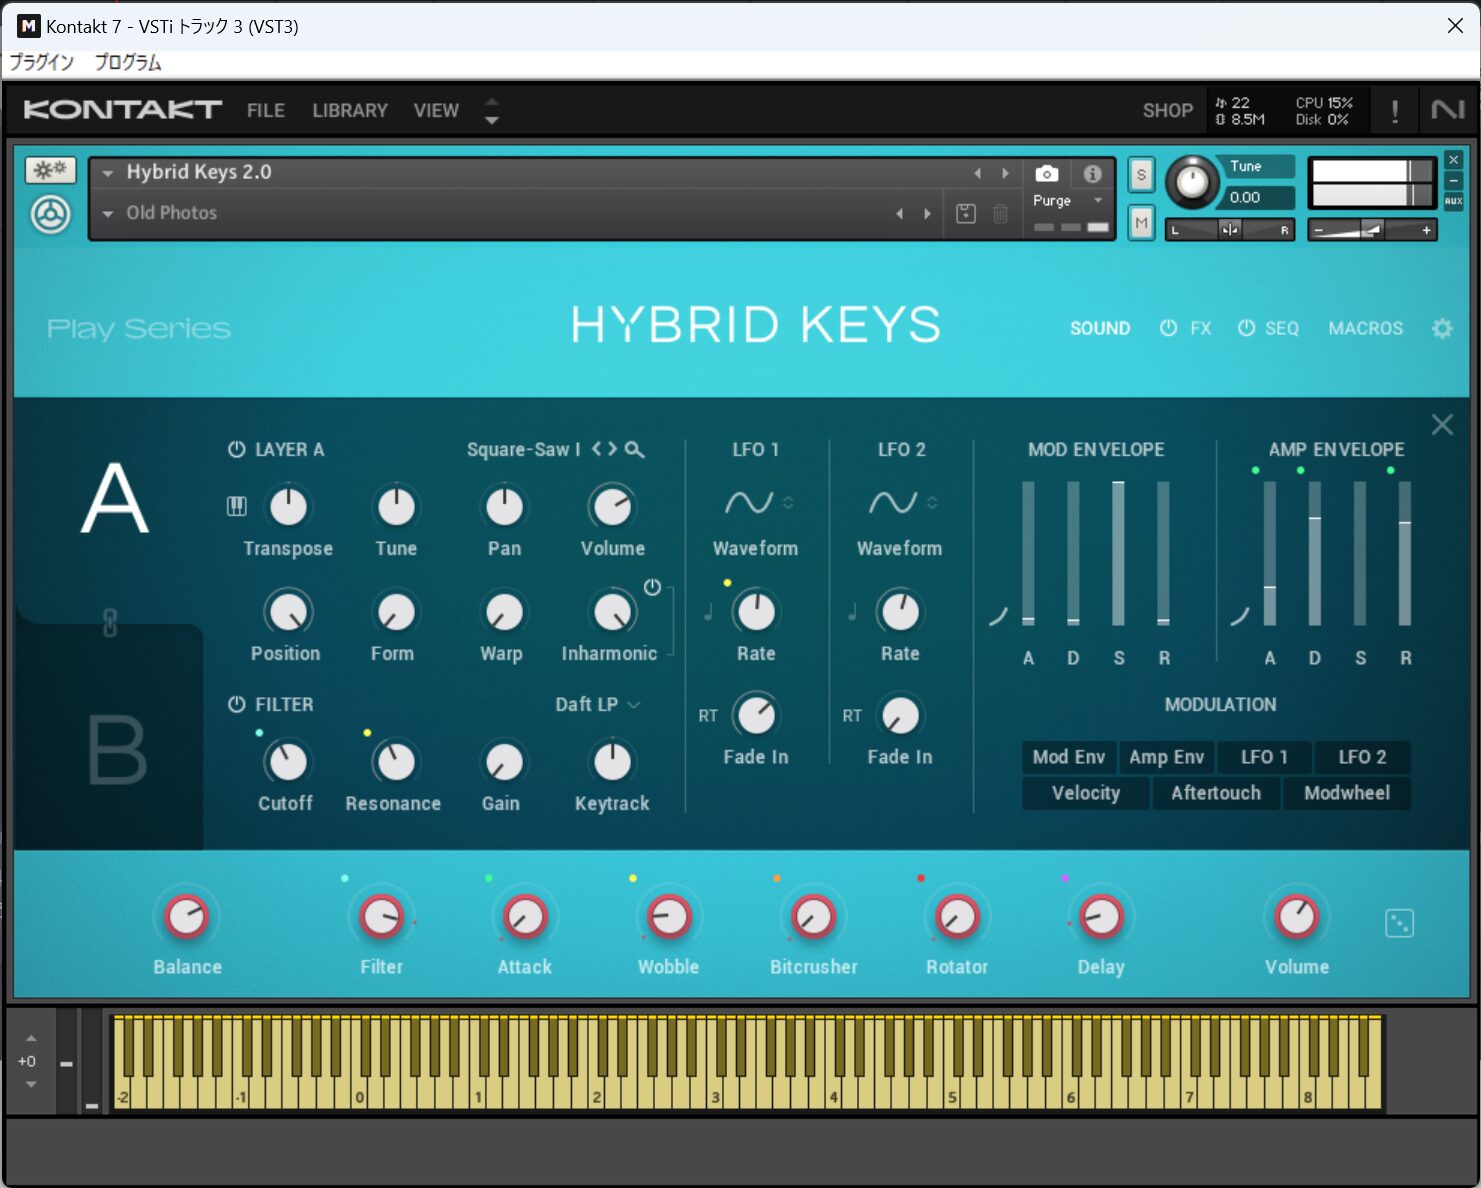Click the save preset floppy icon
1481x1188 pixels.
[x=966, y=213]
